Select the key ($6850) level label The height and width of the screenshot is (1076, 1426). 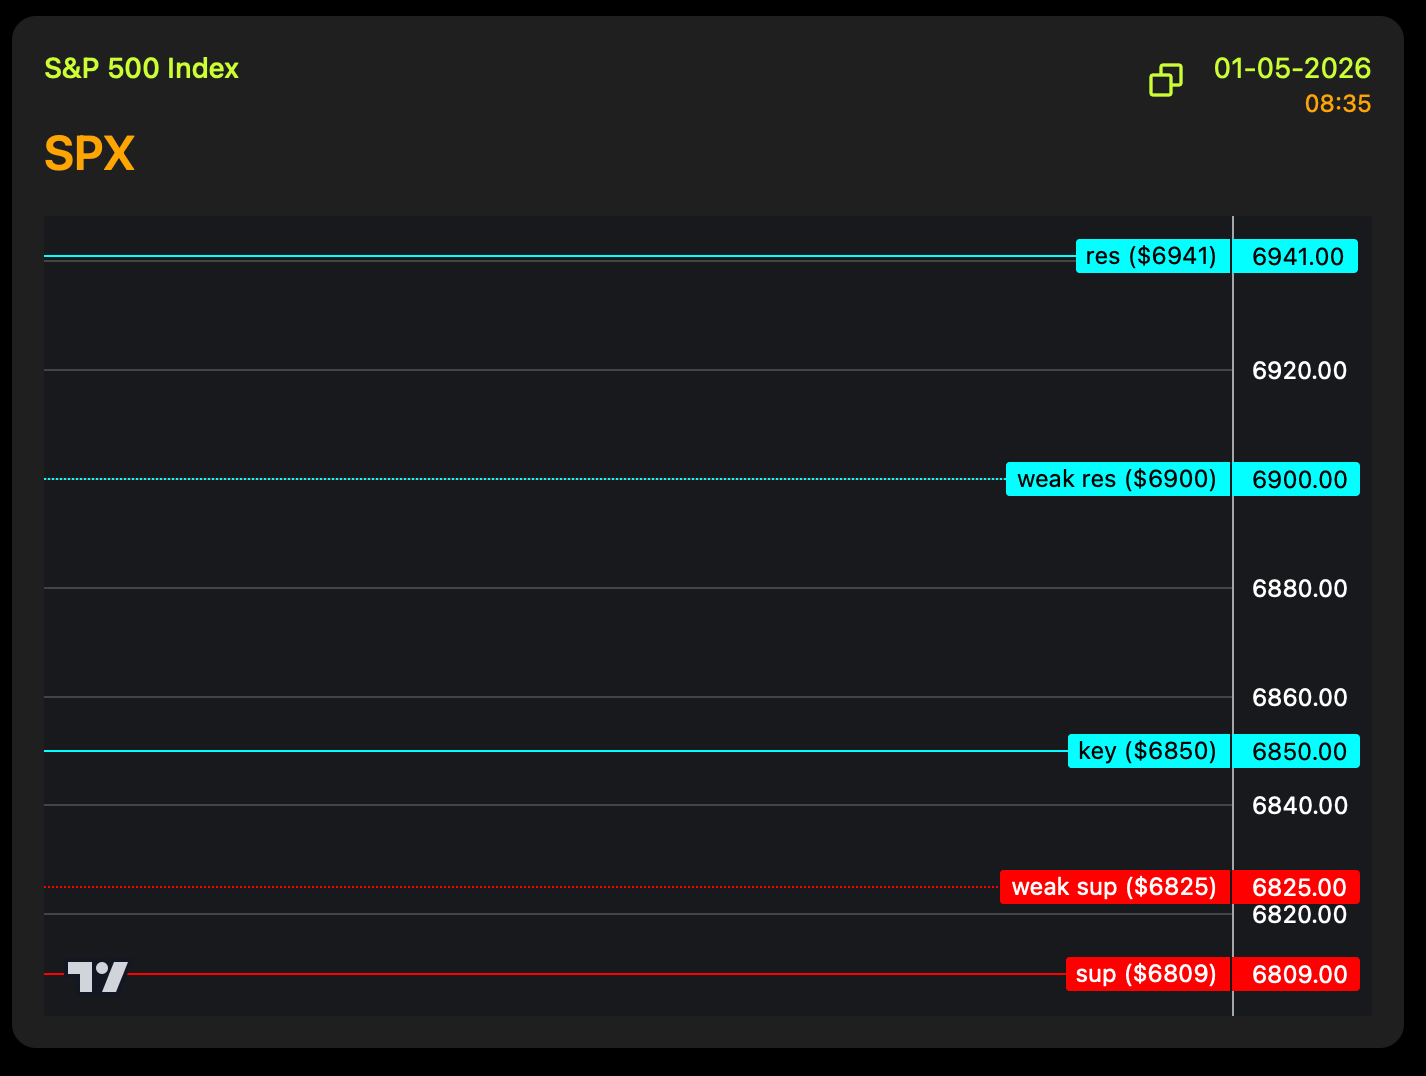coord(1147,751)
